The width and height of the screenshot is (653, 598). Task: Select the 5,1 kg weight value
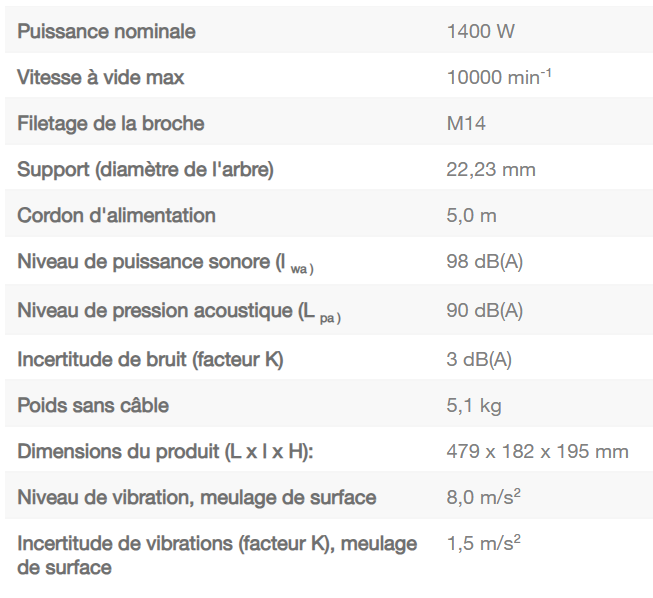point(473,405)
